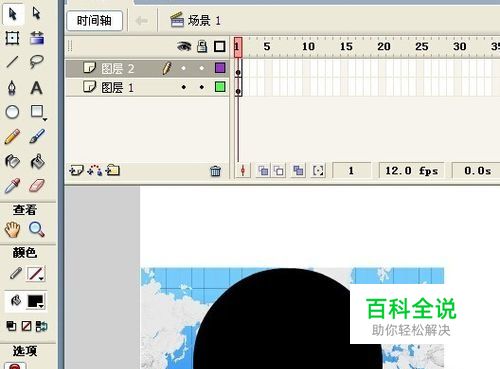The width and height of the screenshot is (500, 369).
Task: Click the stroke color pencil icon
Action: point(15,273)
